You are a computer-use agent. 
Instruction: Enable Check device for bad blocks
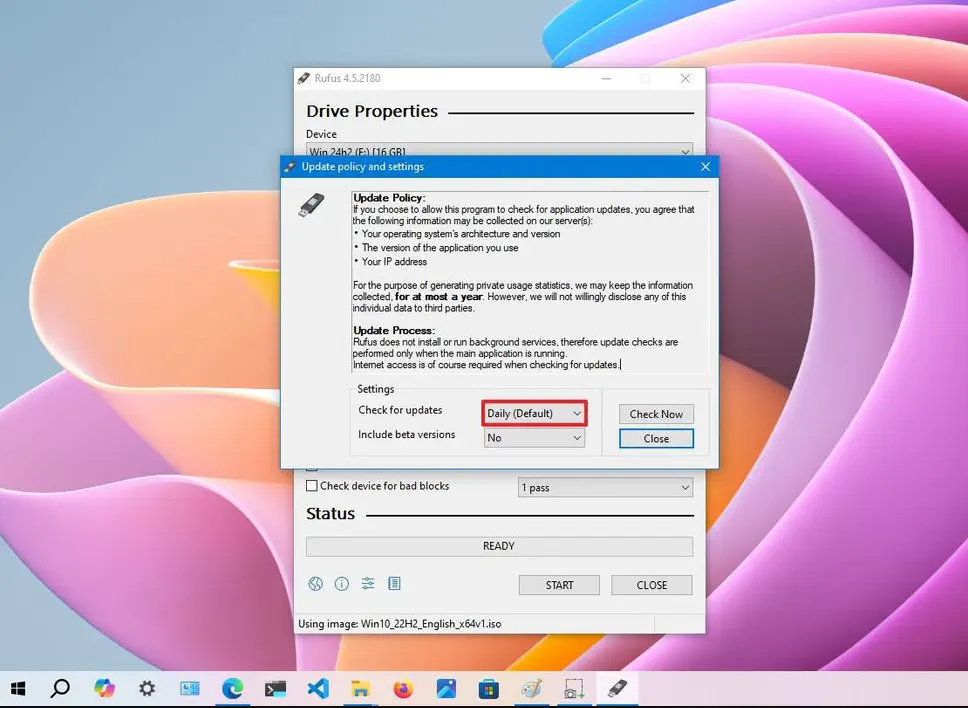pos(312,486)
